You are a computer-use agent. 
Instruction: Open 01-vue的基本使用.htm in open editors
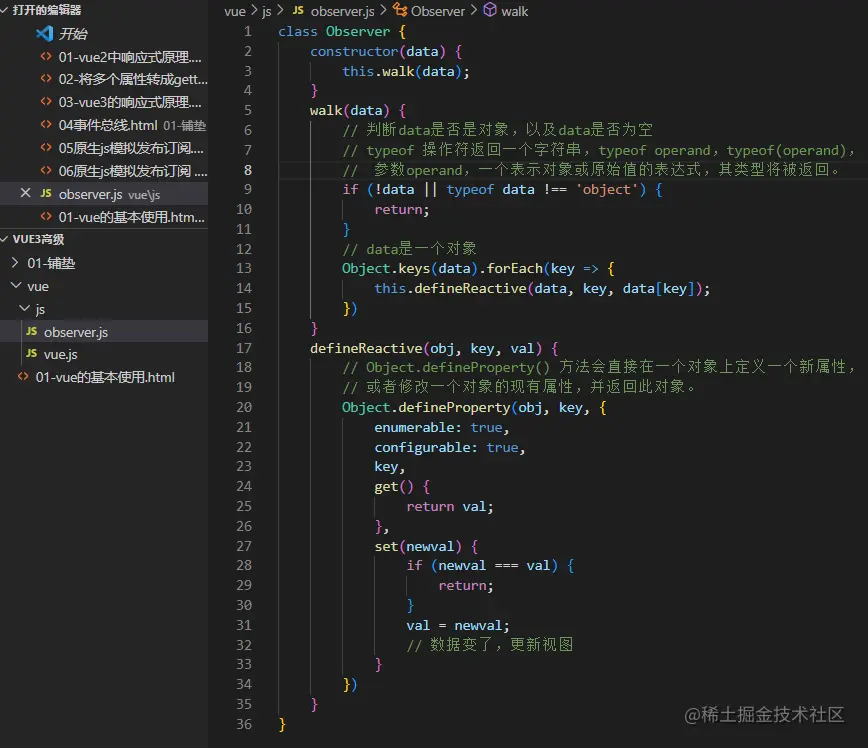tap(132, 217)
